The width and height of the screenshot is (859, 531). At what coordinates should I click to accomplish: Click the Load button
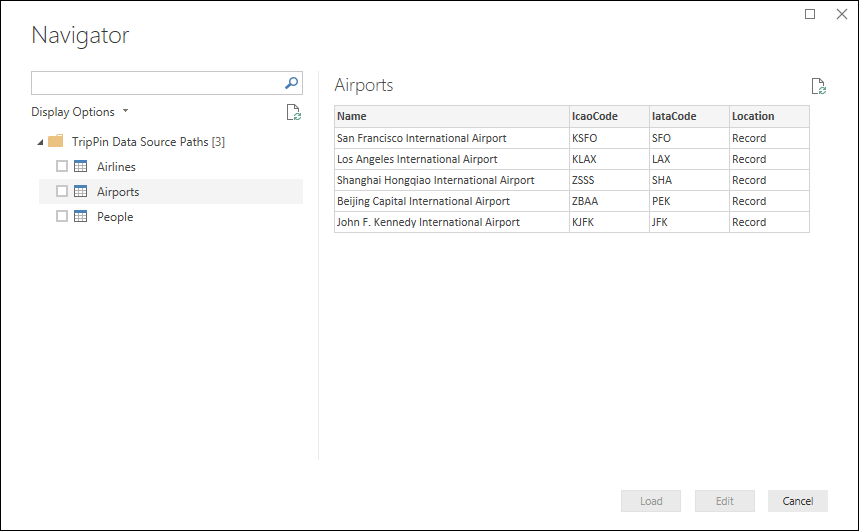click(x=651, y=501)
